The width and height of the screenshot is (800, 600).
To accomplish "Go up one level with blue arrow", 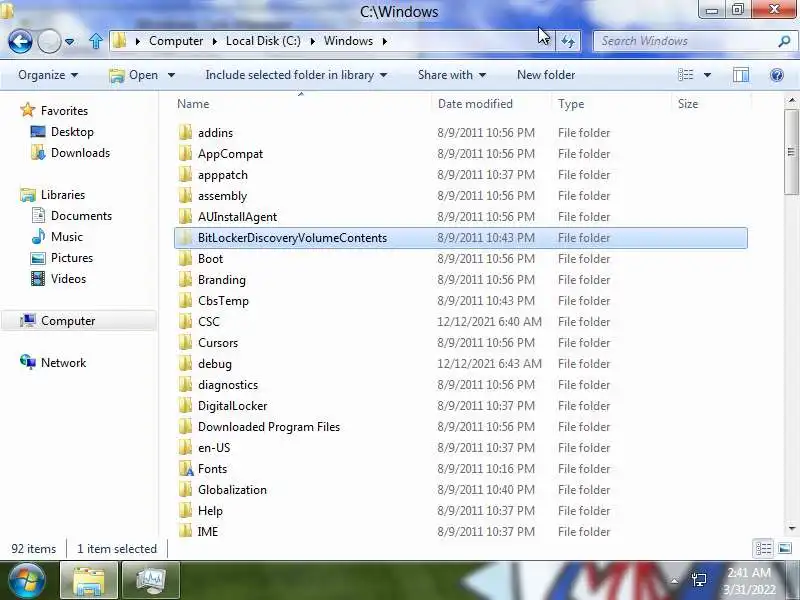I will [95, 41].
